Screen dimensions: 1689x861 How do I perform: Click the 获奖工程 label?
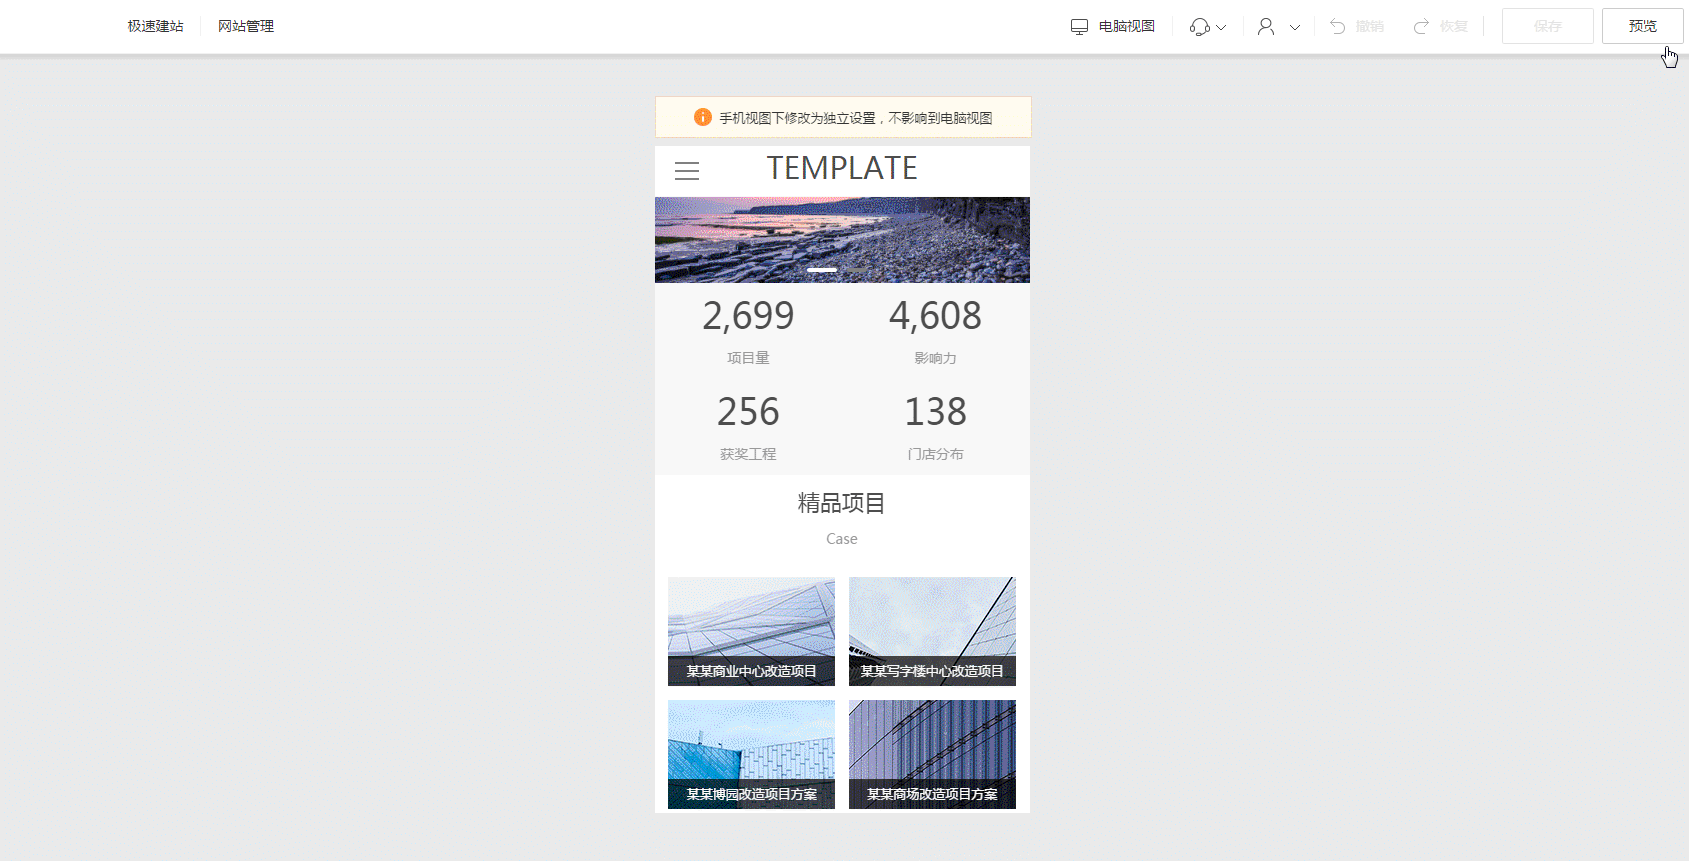click(x=748, y=454)
